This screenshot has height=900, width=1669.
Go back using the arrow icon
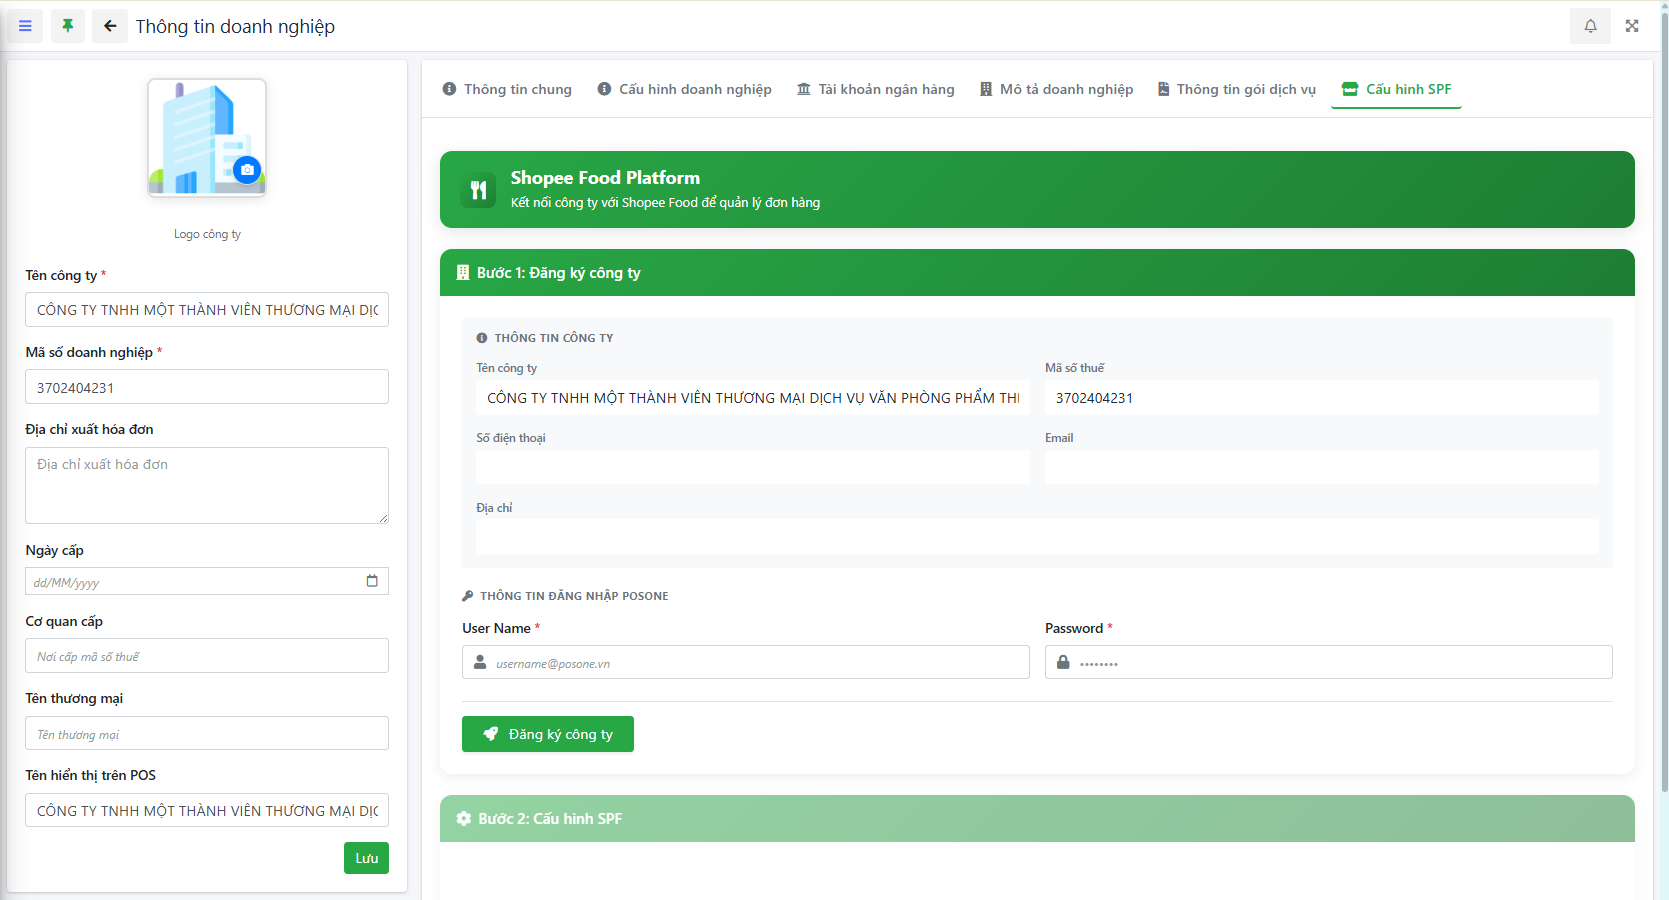(110, 26)
